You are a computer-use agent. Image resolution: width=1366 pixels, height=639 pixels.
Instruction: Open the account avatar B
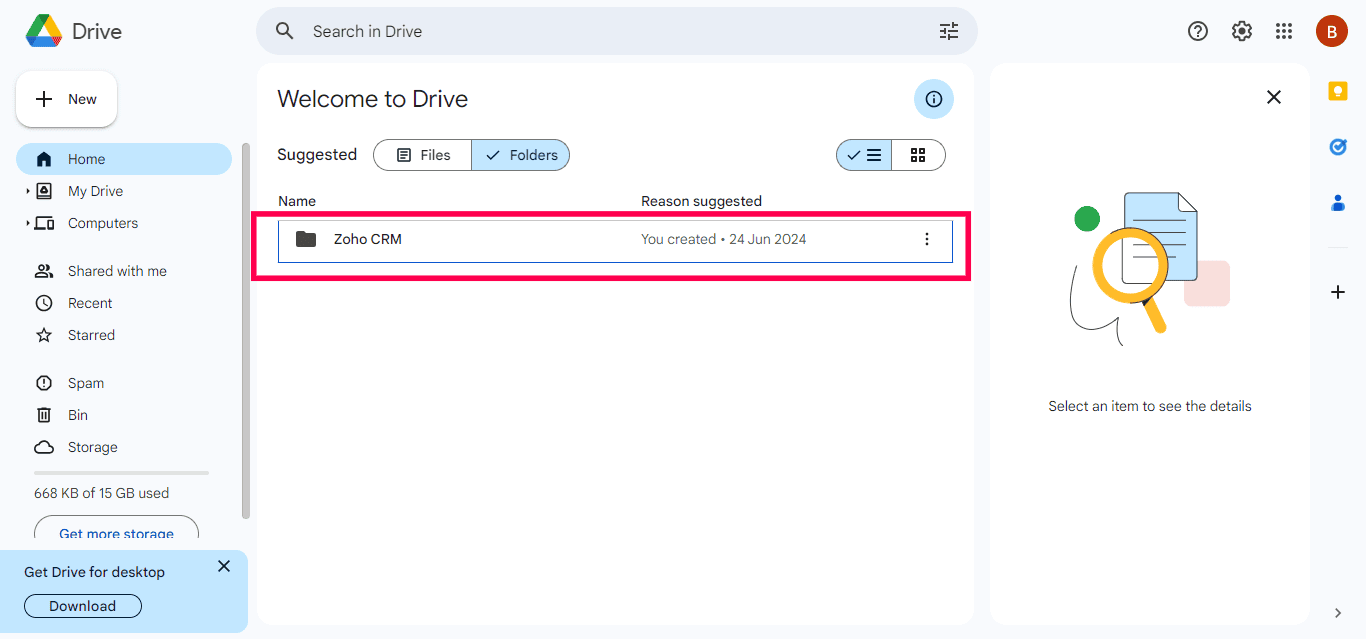point(1331,31)
